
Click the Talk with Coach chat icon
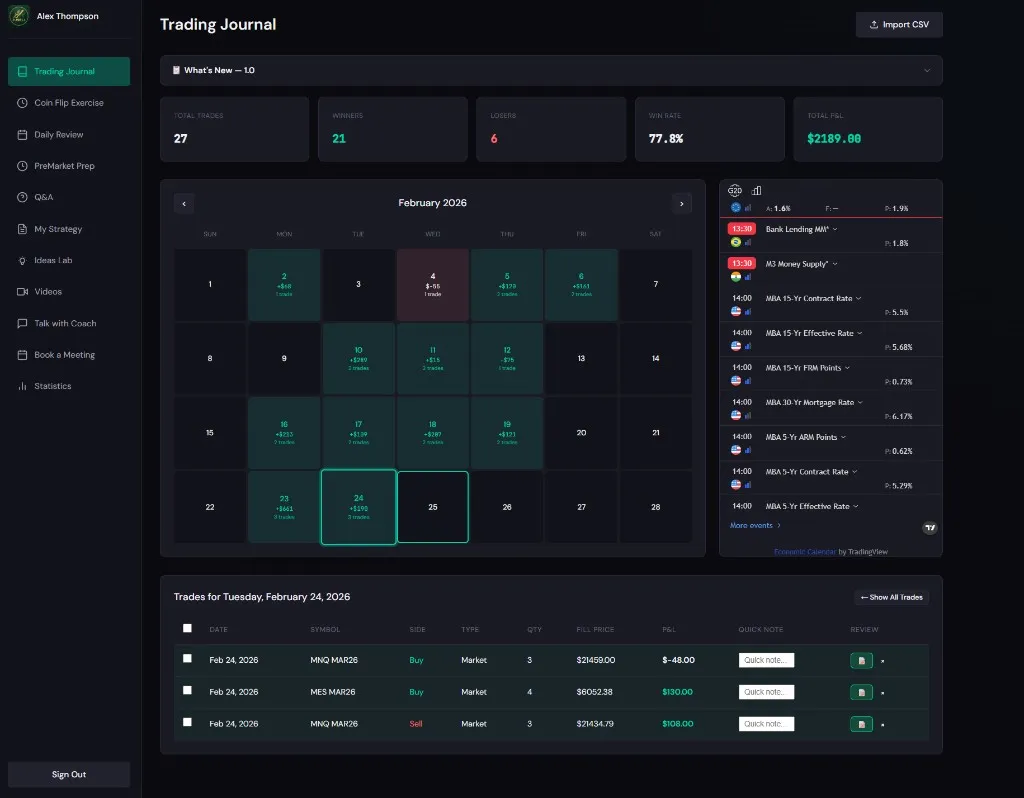click(x=21, y=323)
